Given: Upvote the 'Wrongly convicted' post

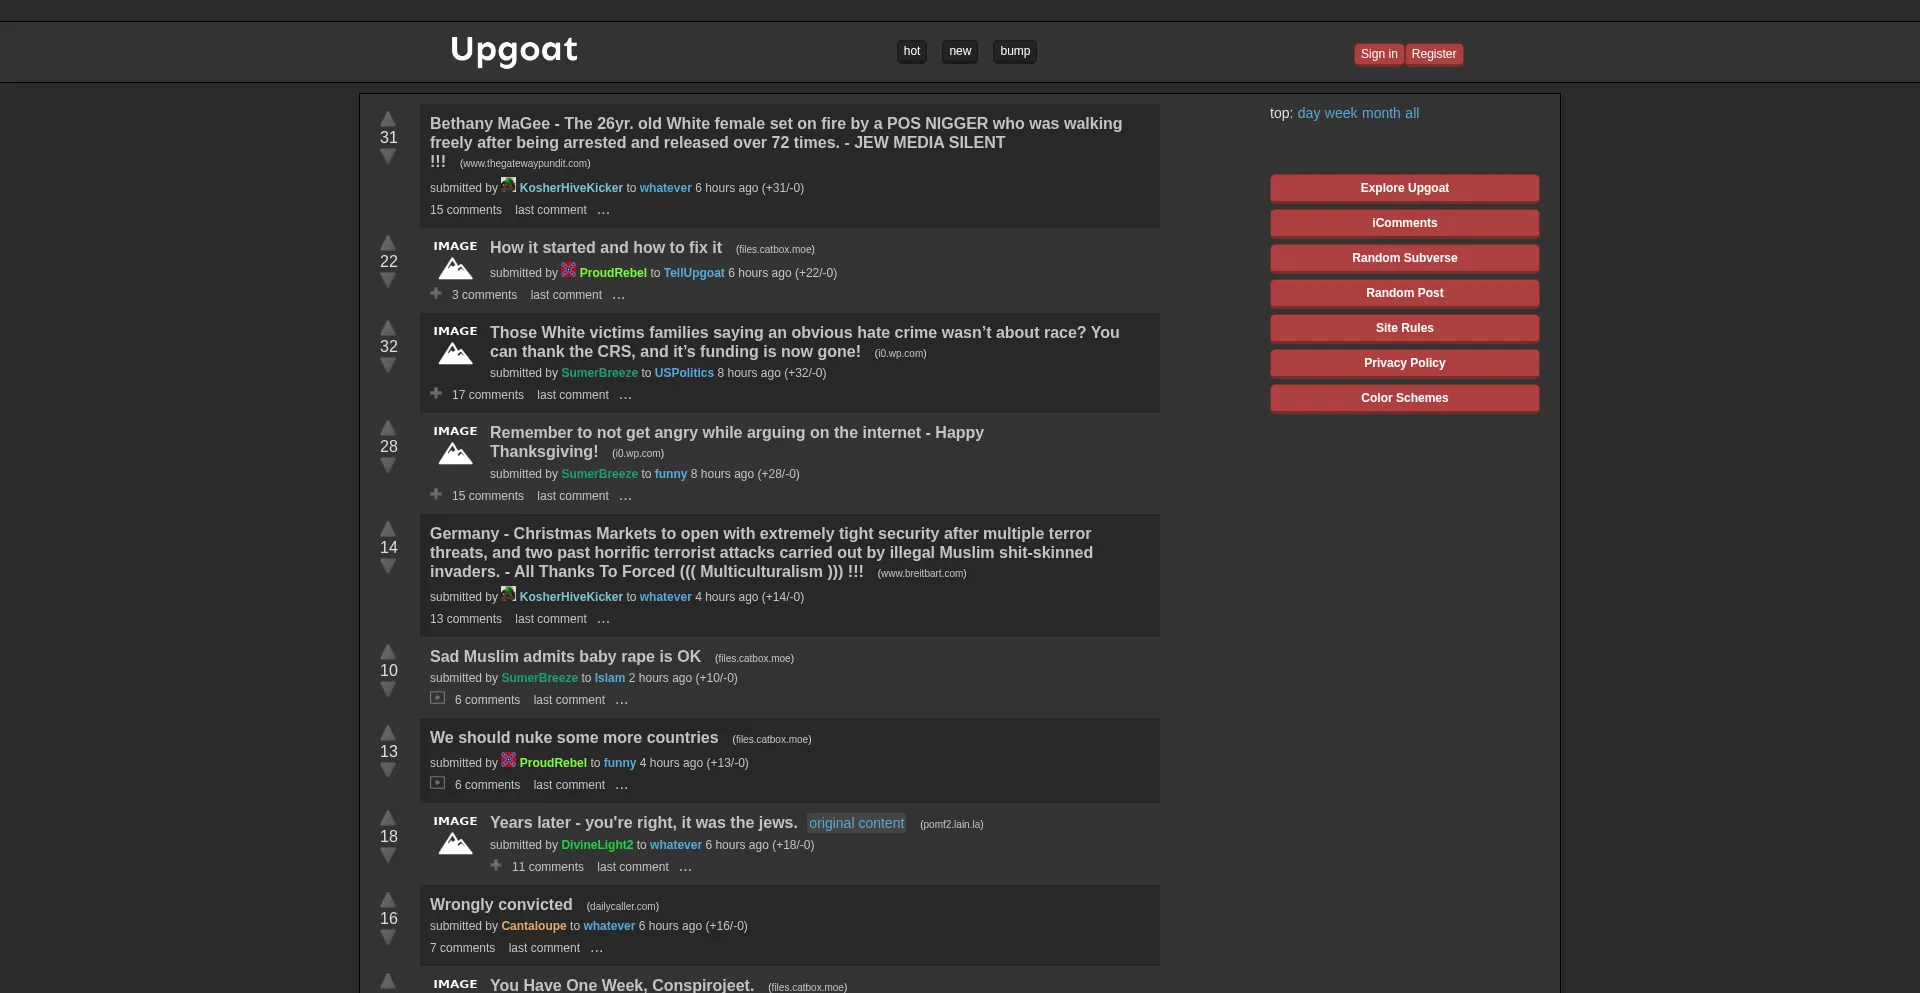Looking at the screenshot, I should (x=388, y=900).
